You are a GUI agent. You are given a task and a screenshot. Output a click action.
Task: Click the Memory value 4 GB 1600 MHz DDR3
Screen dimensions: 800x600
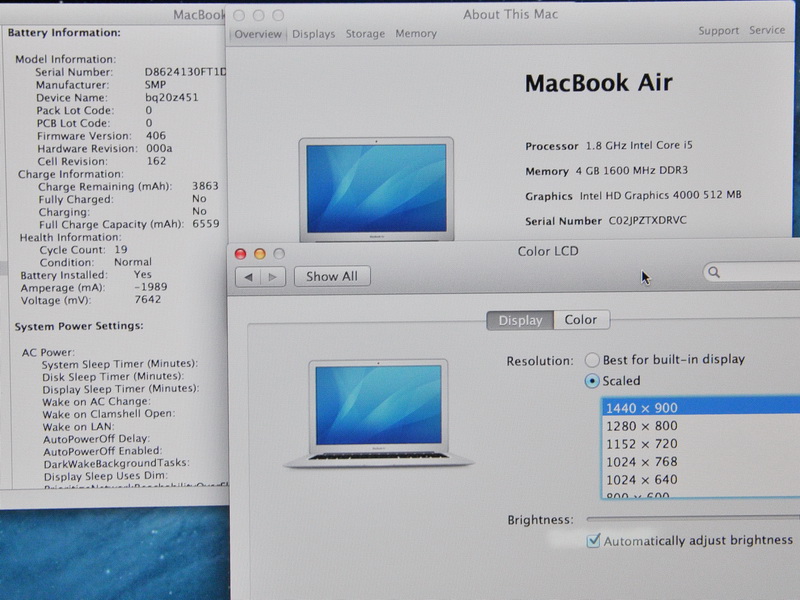tap(632, 170)
